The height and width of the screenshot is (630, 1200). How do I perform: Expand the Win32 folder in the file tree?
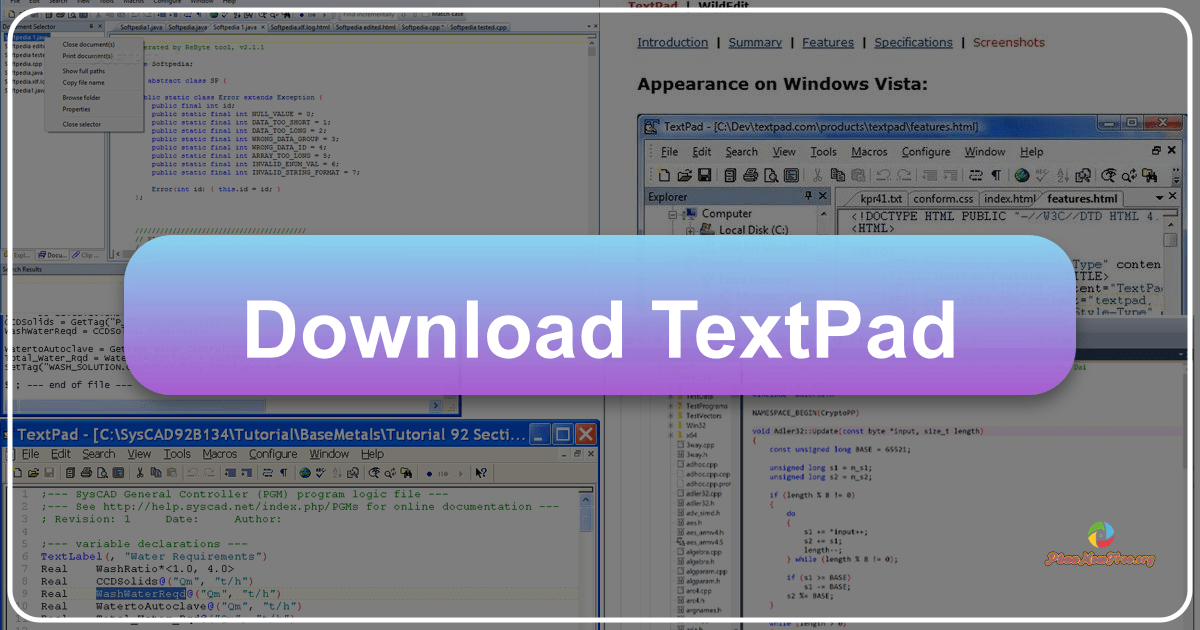pos(670,425)
